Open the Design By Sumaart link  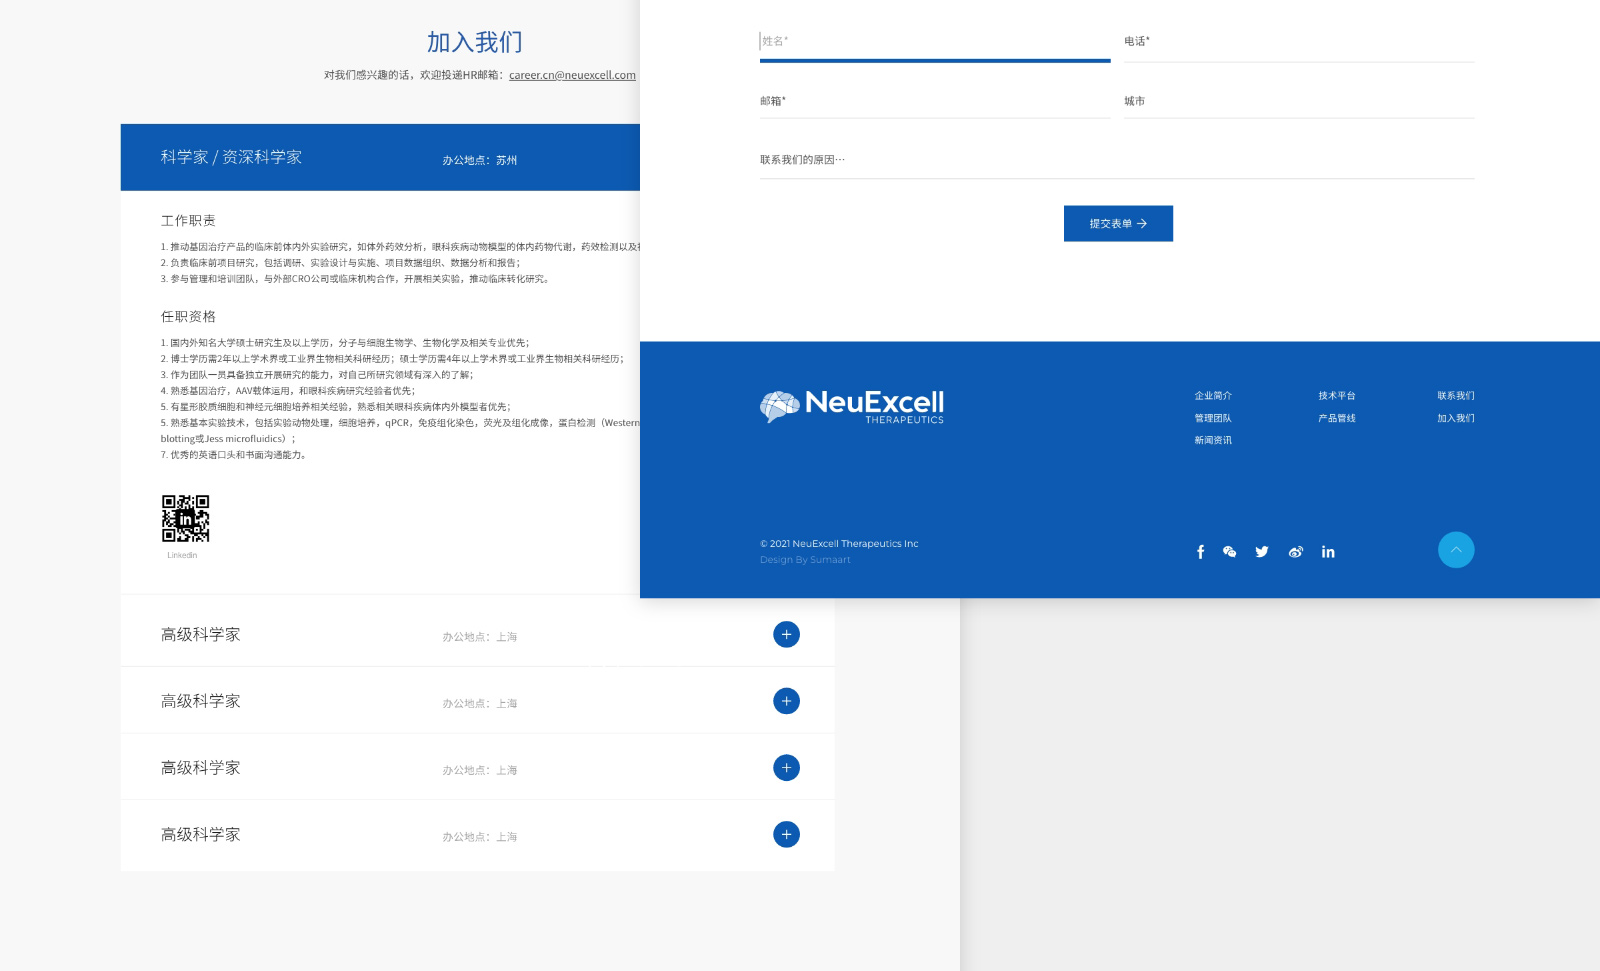tap(805, 560)
